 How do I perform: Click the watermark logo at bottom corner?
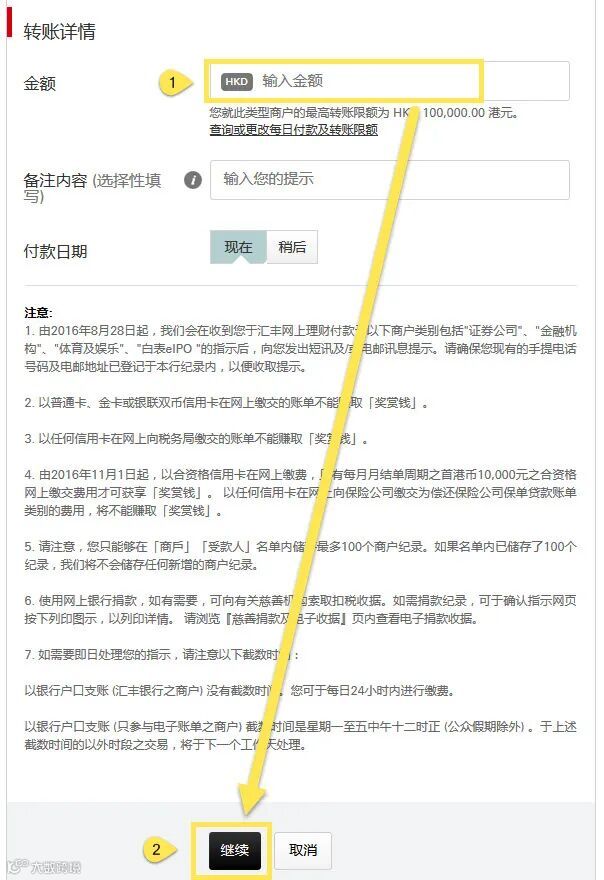point(44,867)
